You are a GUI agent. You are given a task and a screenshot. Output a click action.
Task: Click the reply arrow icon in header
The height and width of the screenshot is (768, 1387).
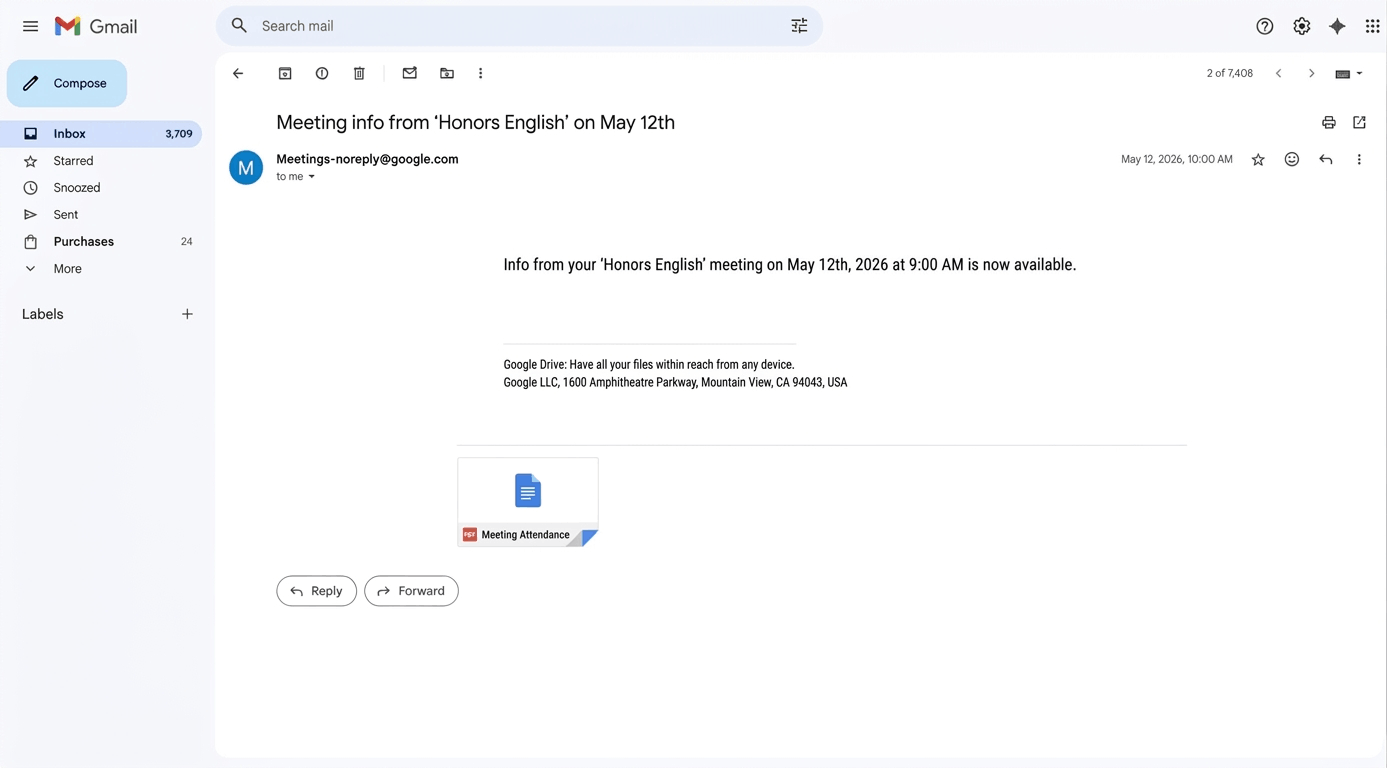(1326, 159)
